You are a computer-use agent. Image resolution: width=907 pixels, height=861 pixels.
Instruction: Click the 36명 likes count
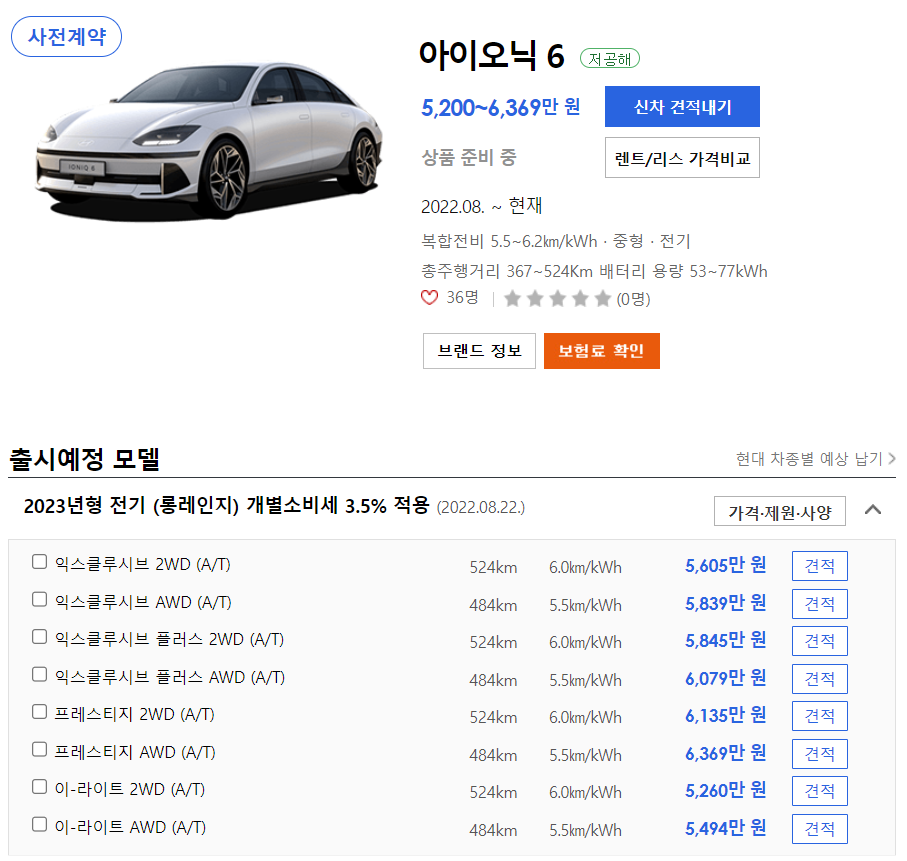(463, 298)
